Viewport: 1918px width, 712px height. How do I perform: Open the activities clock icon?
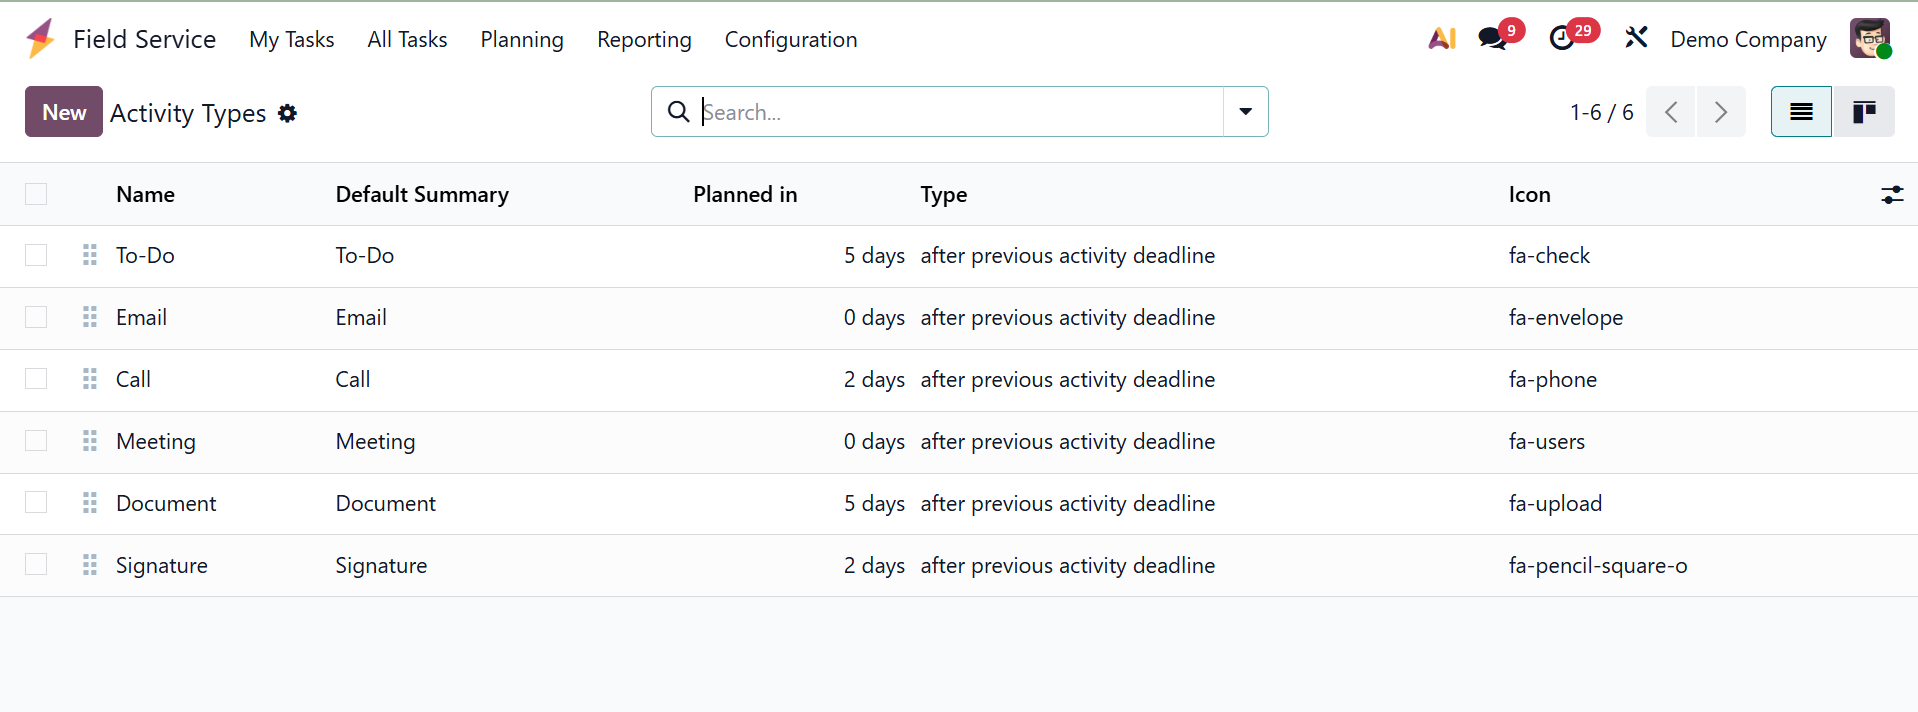(1562, 39)
